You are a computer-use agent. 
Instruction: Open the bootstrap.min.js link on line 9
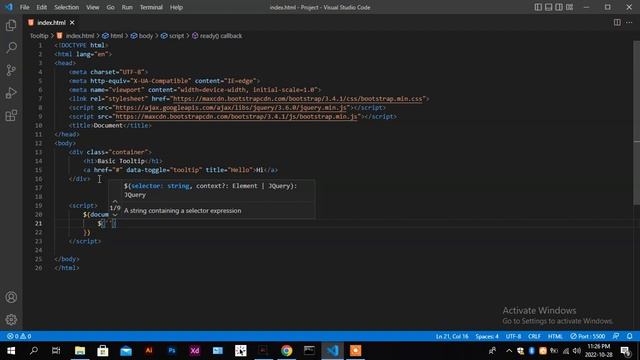pyautogui.click(x=237, y=117)
